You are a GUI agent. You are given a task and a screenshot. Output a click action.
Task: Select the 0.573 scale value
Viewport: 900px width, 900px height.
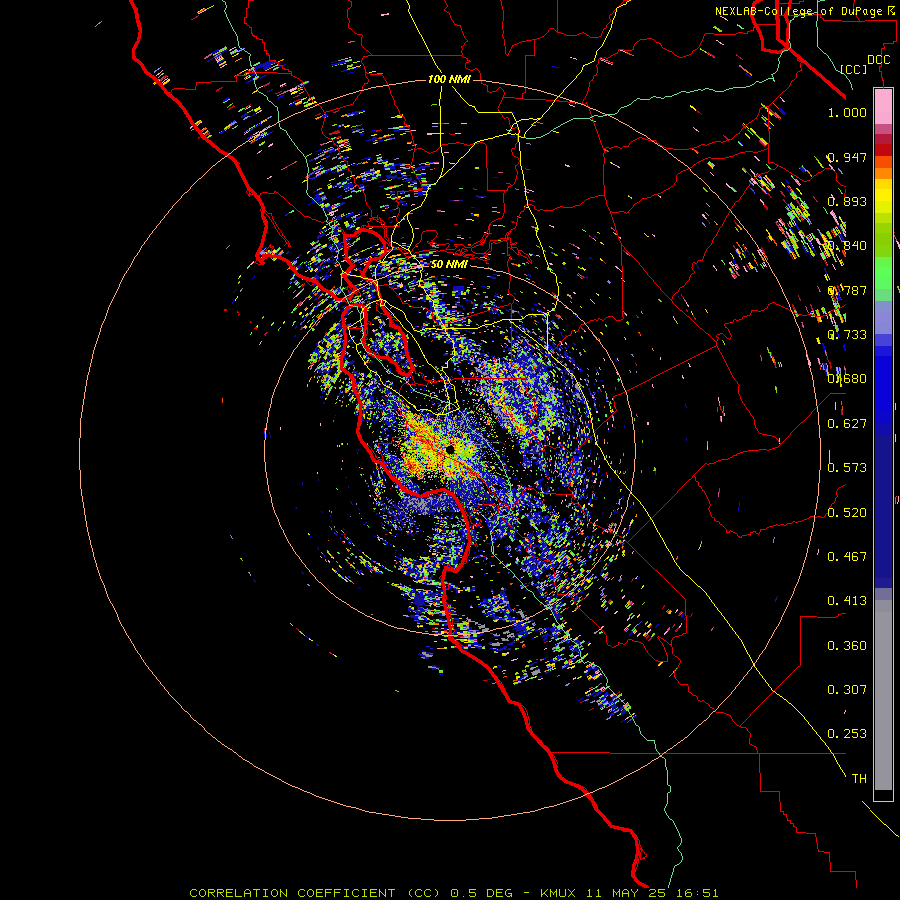pyautogui.click(x=847, y=468)
